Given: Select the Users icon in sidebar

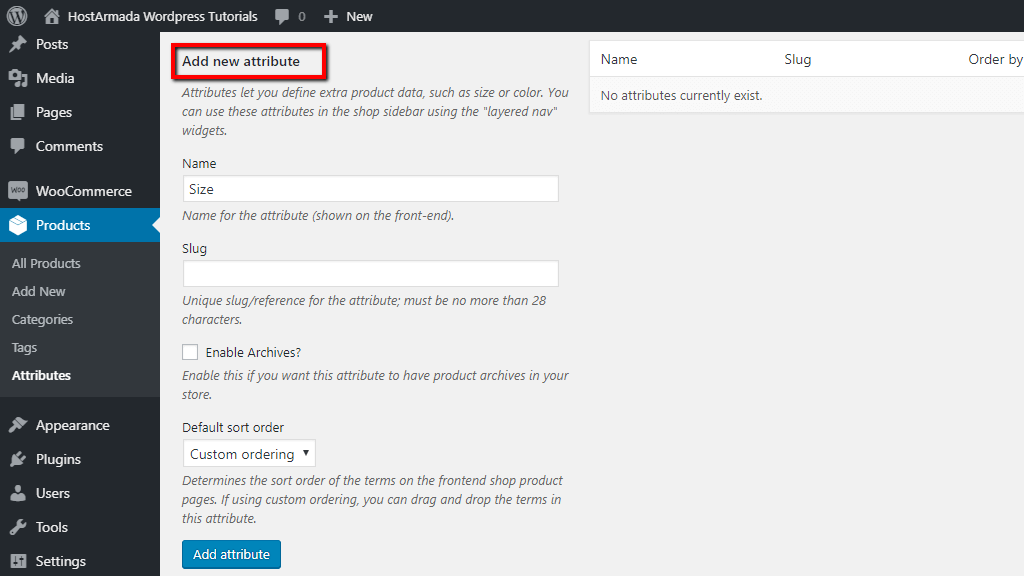Looking at the screenshot, I should pyautogui.click(x=20, y=493).
